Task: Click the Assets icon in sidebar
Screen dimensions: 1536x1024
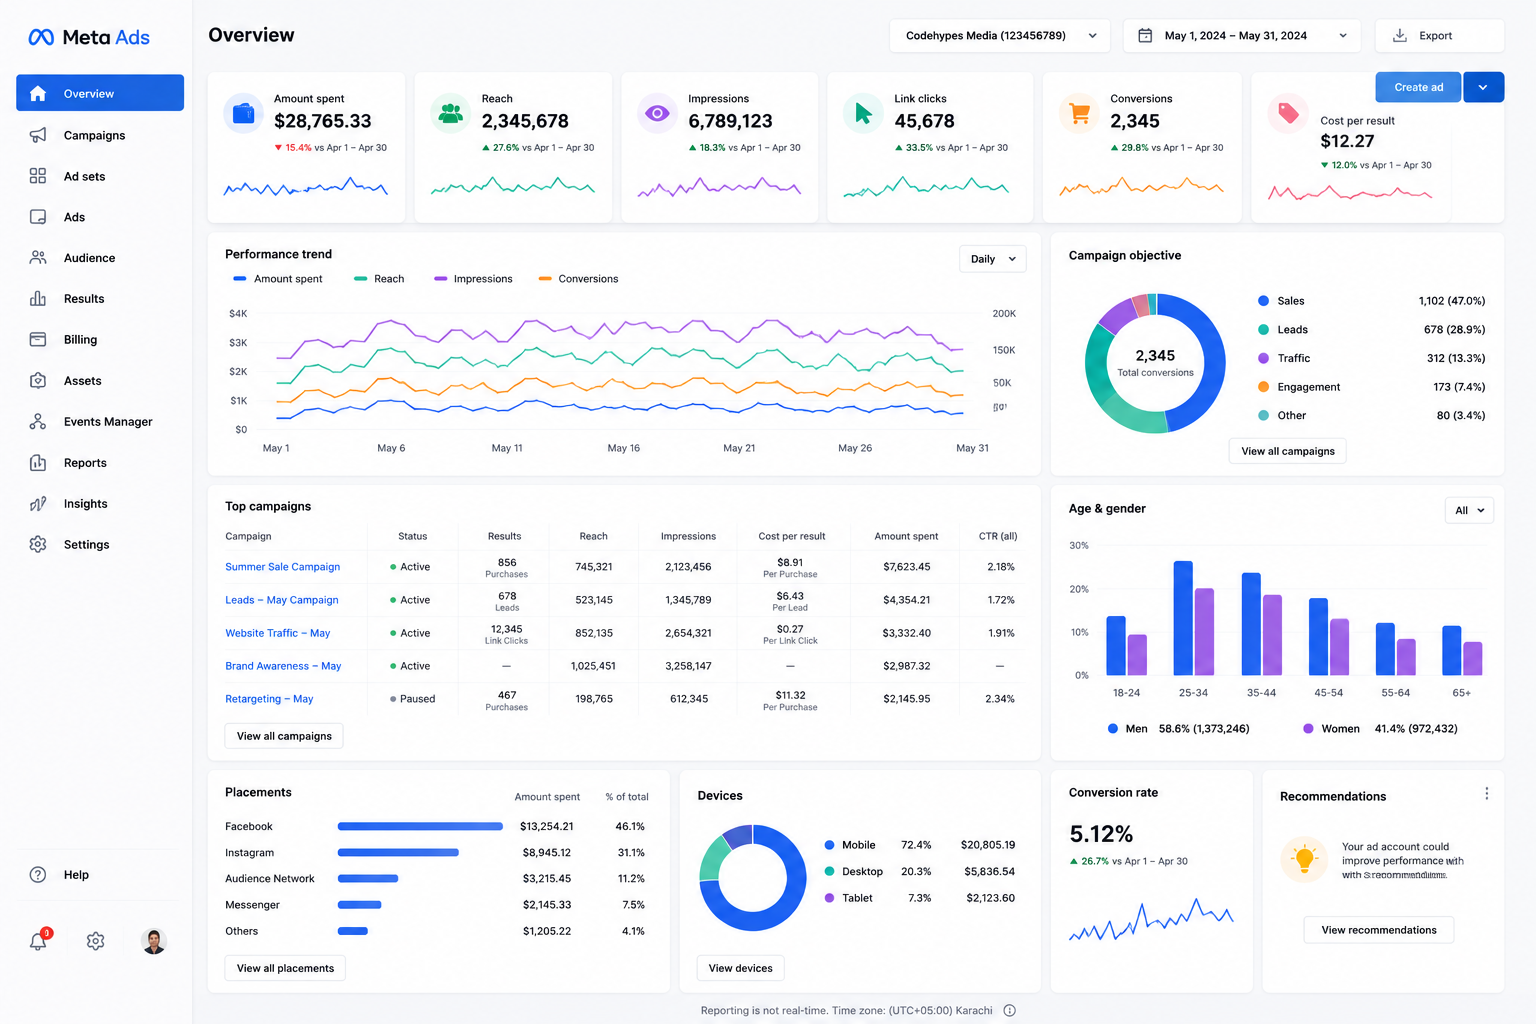Action: (x=38, y=381)
